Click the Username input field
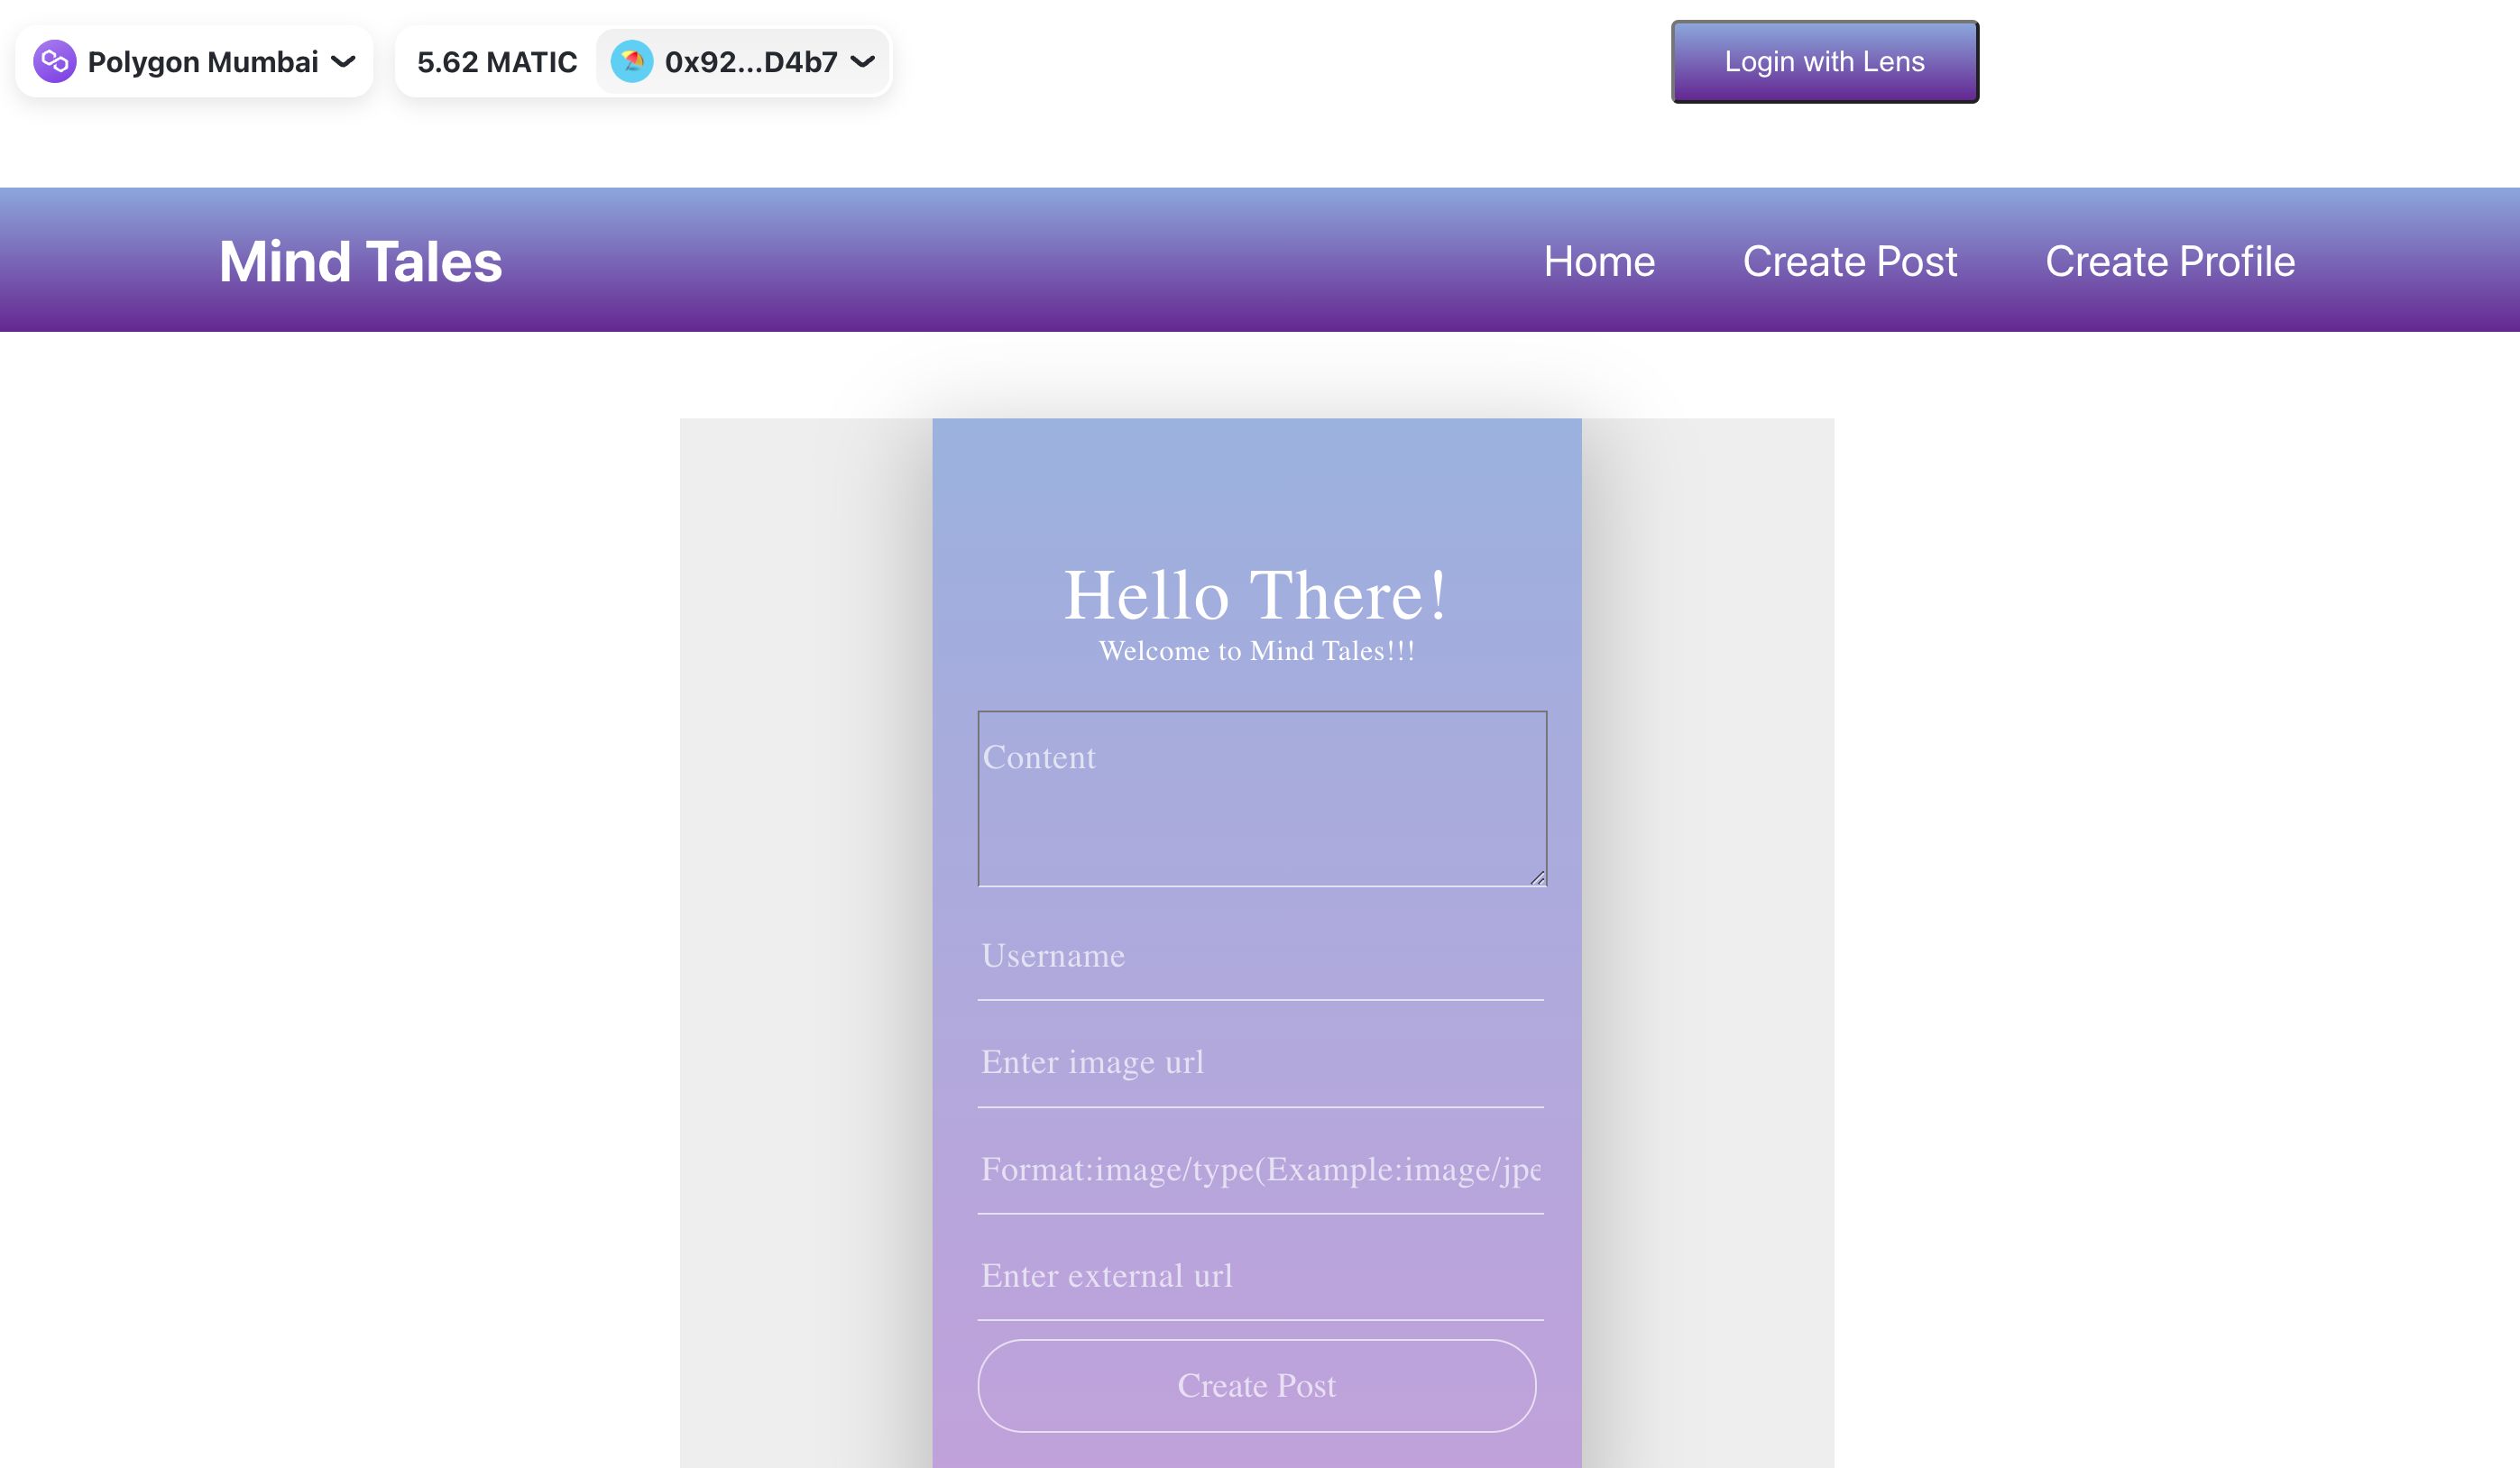 tap(1258, 958)
